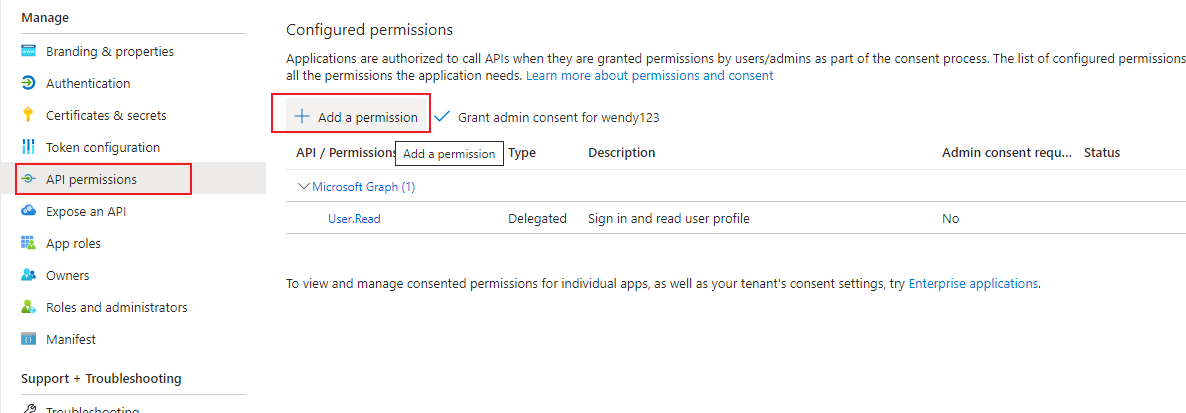Click the Configured permissions heading
Viewport: 1186px width, 413px height.
[369, 30]
